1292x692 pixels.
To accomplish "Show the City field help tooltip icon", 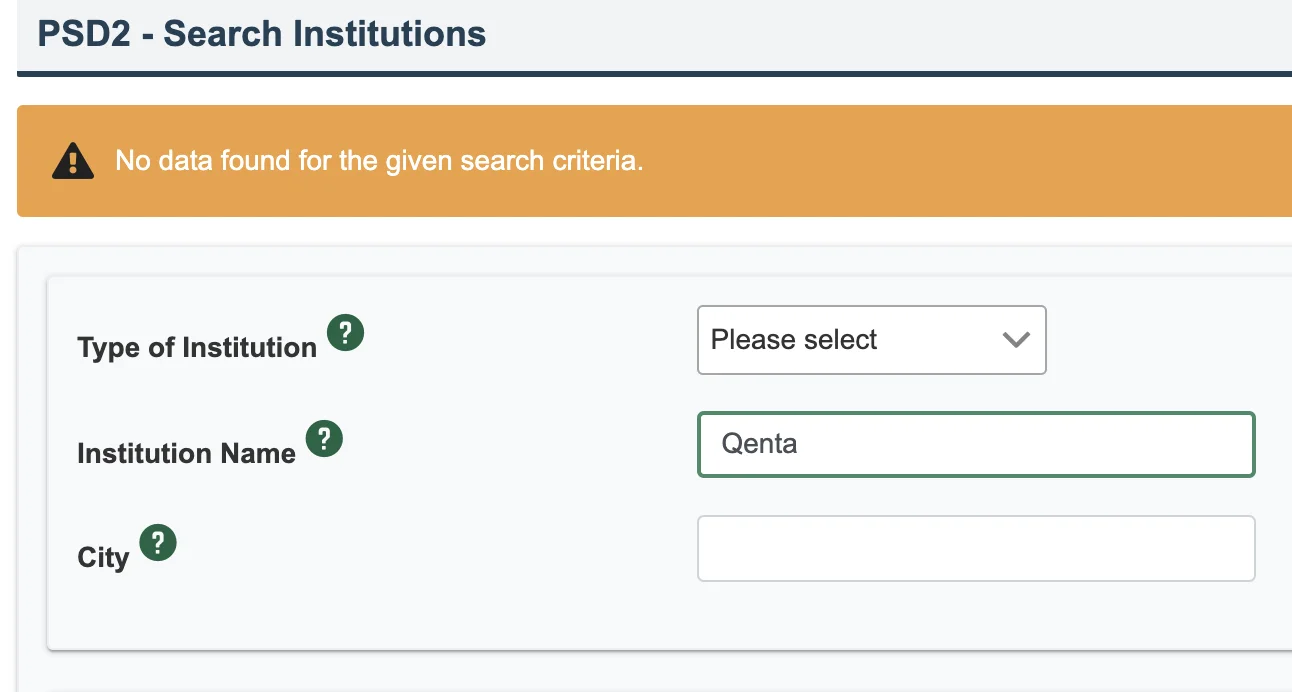I will [x=158, y=543].
